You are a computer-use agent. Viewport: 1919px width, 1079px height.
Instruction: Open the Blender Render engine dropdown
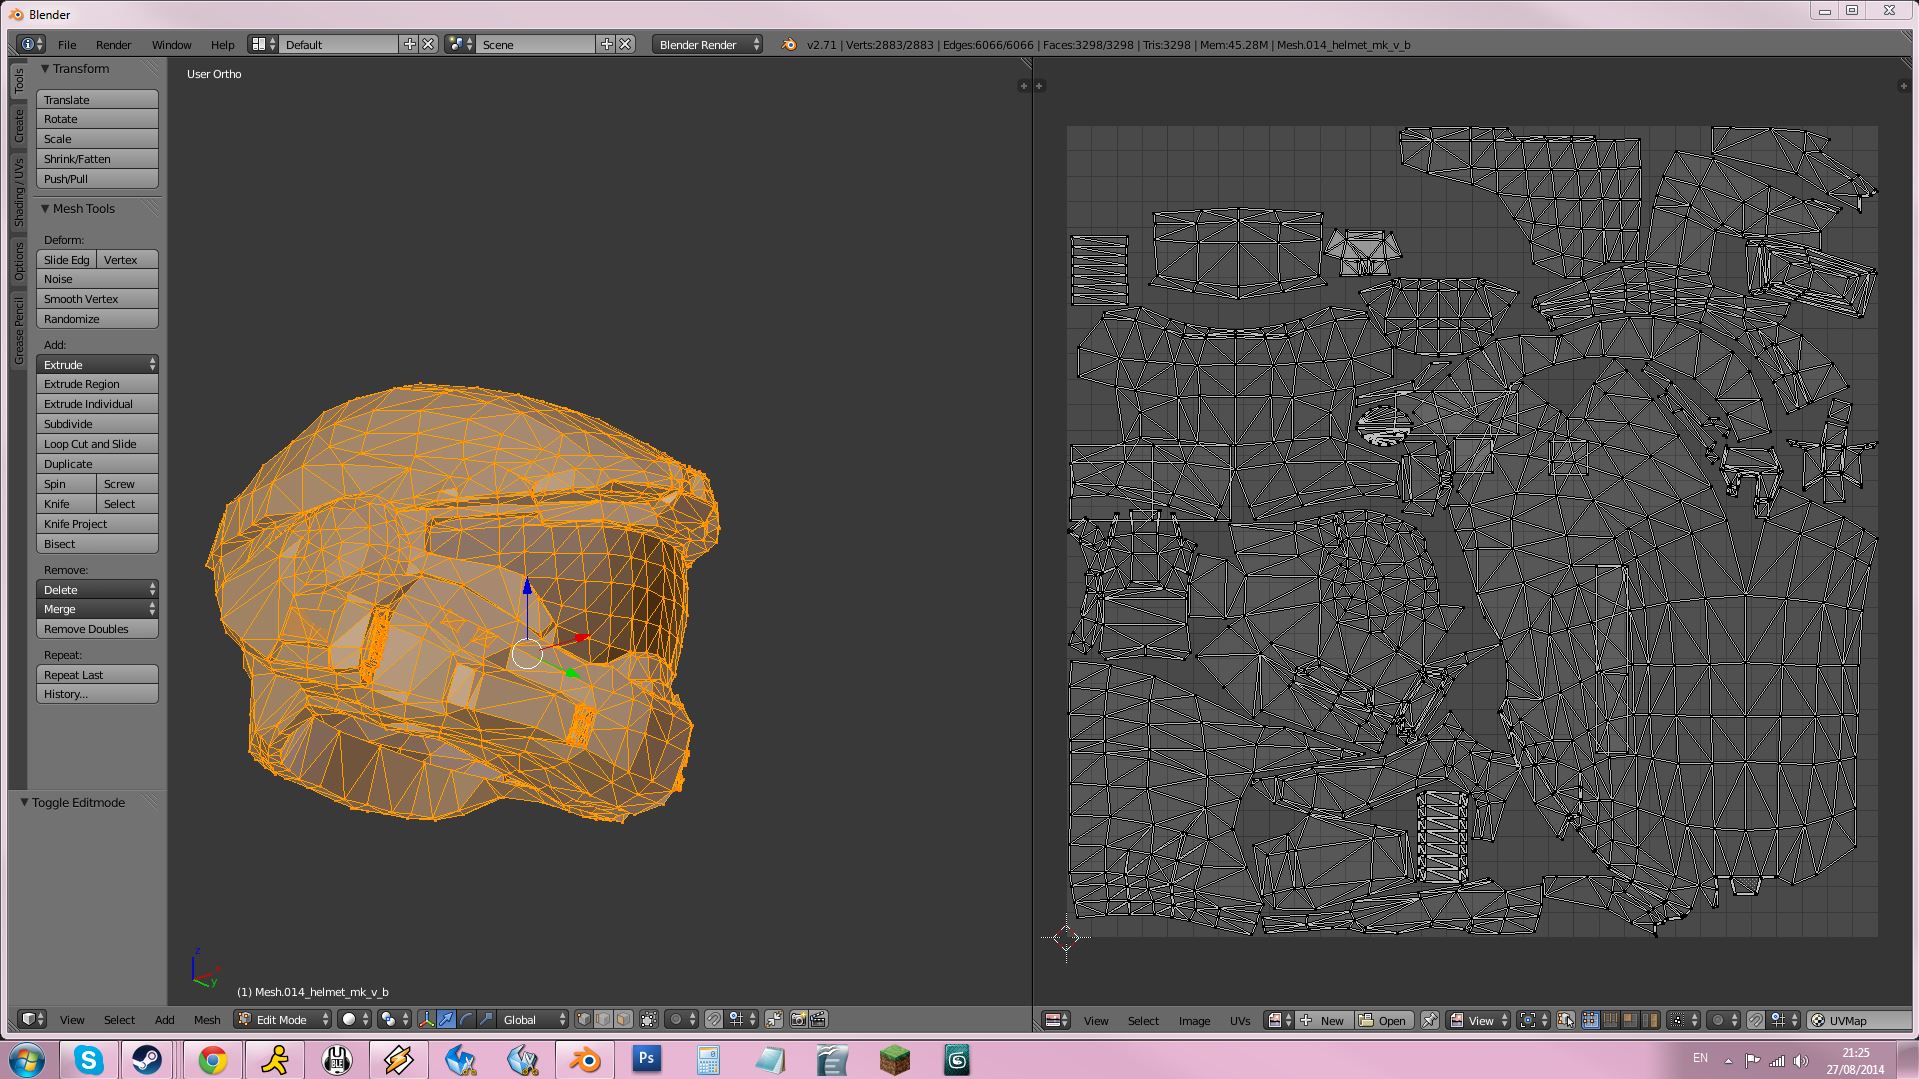tap(707, 44)
